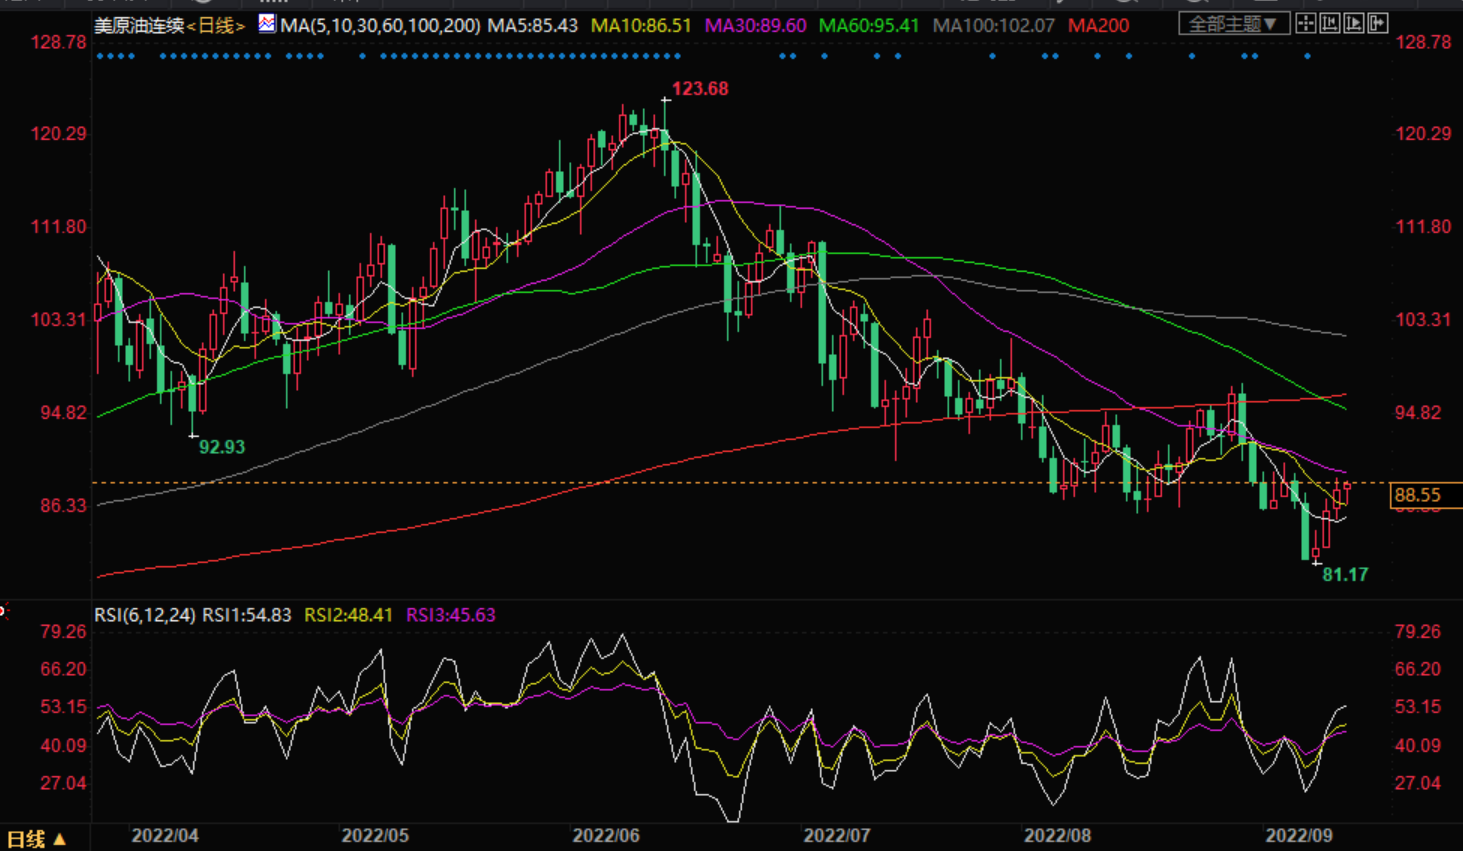
Task: Click the 美原油连续 instrument name
Action: [x=139, y=26]
